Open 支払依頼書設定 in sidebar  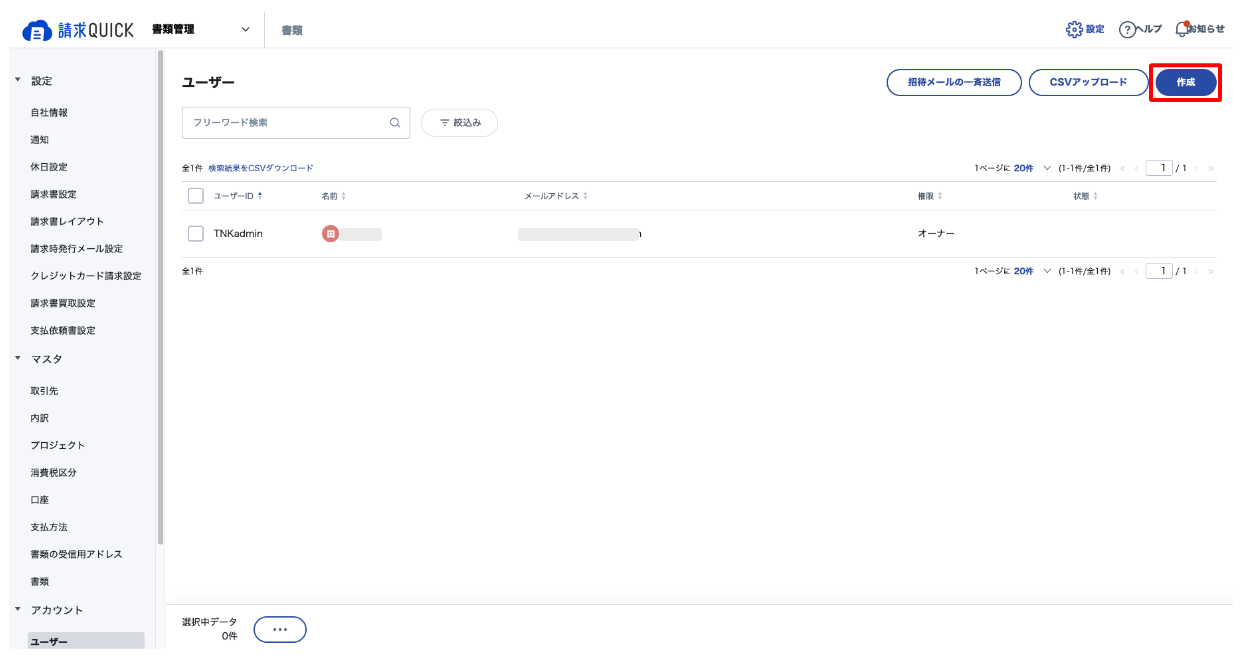click(x=63, y=330)
